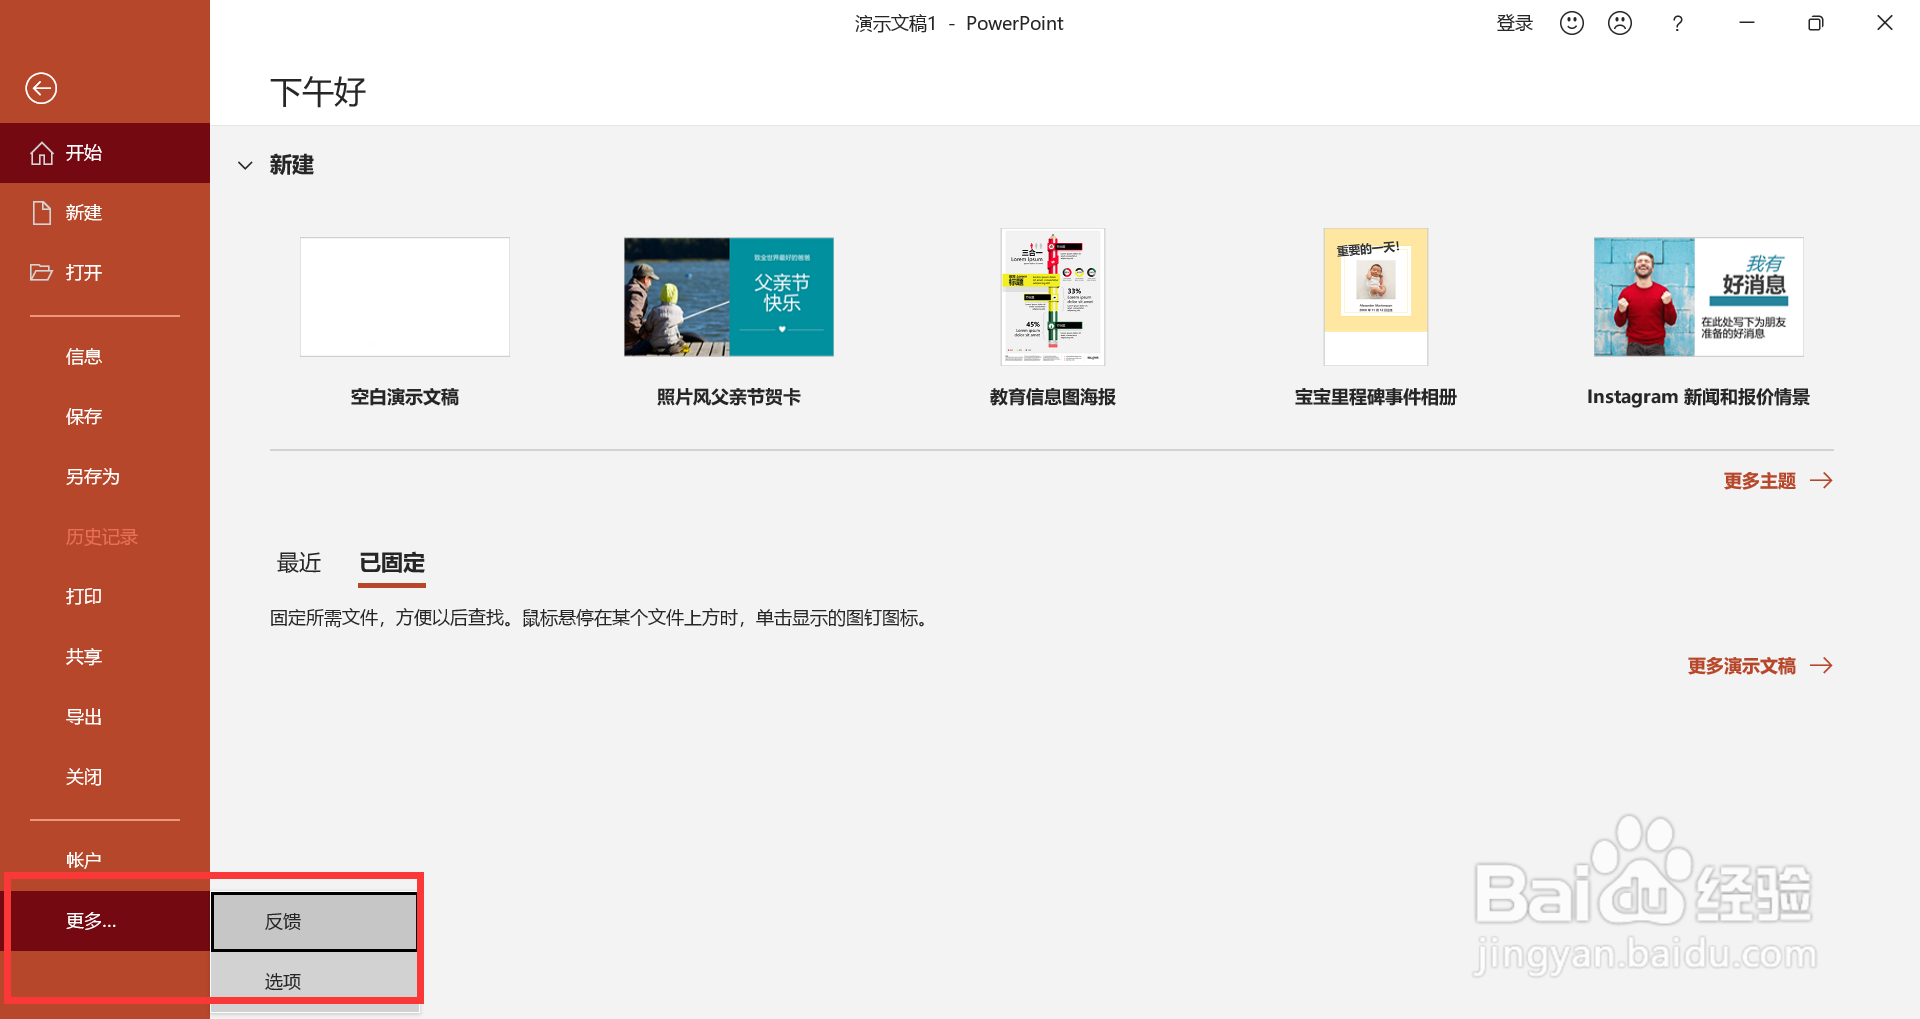Image resolution: width=1920 pixels, height=1019 pixels.
Task: Collapse the 新建 section chevron
Action: coord(245,165)
